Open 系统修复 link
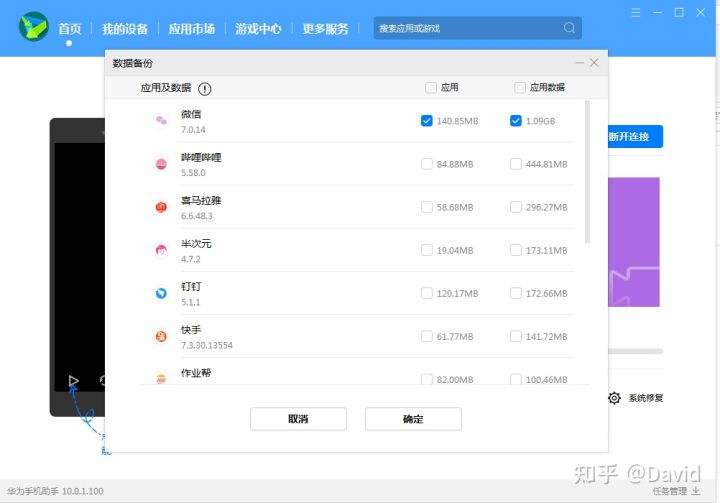The image size is (720, 503). click(x=646, y=398)
